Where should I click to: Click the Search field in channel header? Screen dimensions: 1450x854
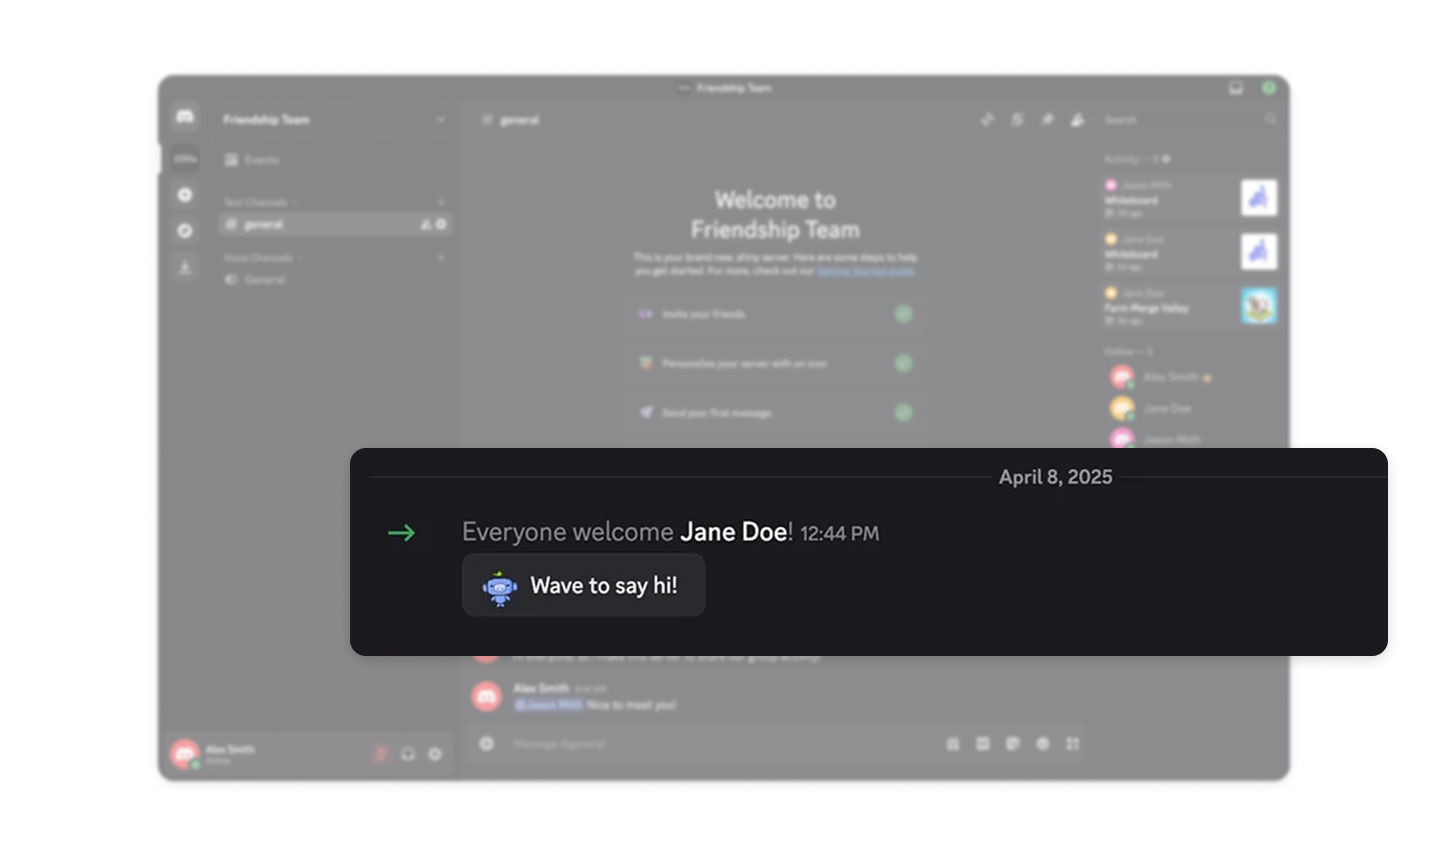point(1189,120)
